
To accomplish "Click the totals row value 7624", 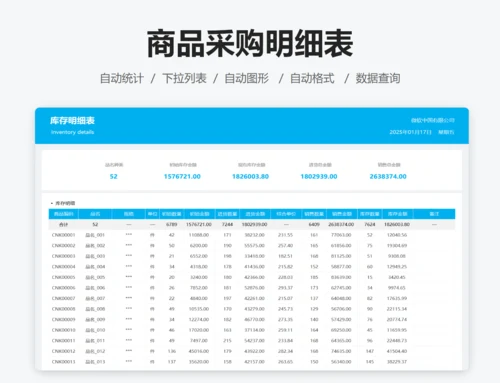I will pyautogui.click(x=370, y=224).
